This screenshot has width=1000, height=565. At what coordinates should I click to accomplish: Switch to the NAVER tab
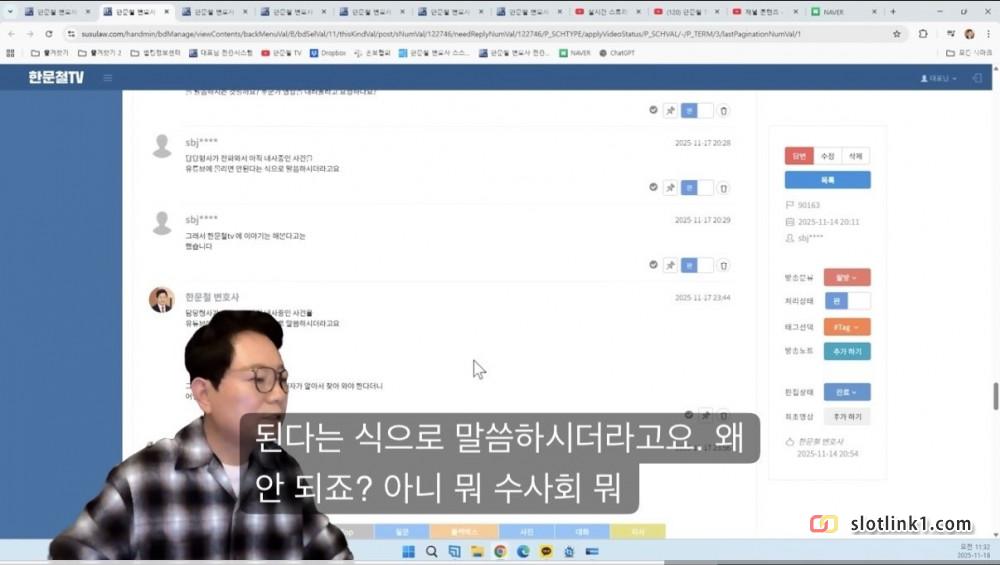click(x=844, y=11)
